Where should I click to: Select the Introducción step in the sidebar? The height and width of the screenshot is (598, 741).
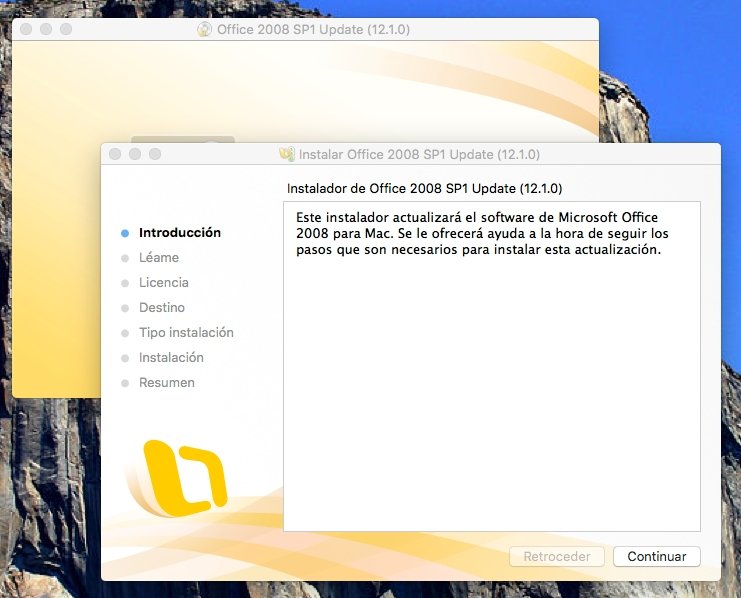coord(180,233)
